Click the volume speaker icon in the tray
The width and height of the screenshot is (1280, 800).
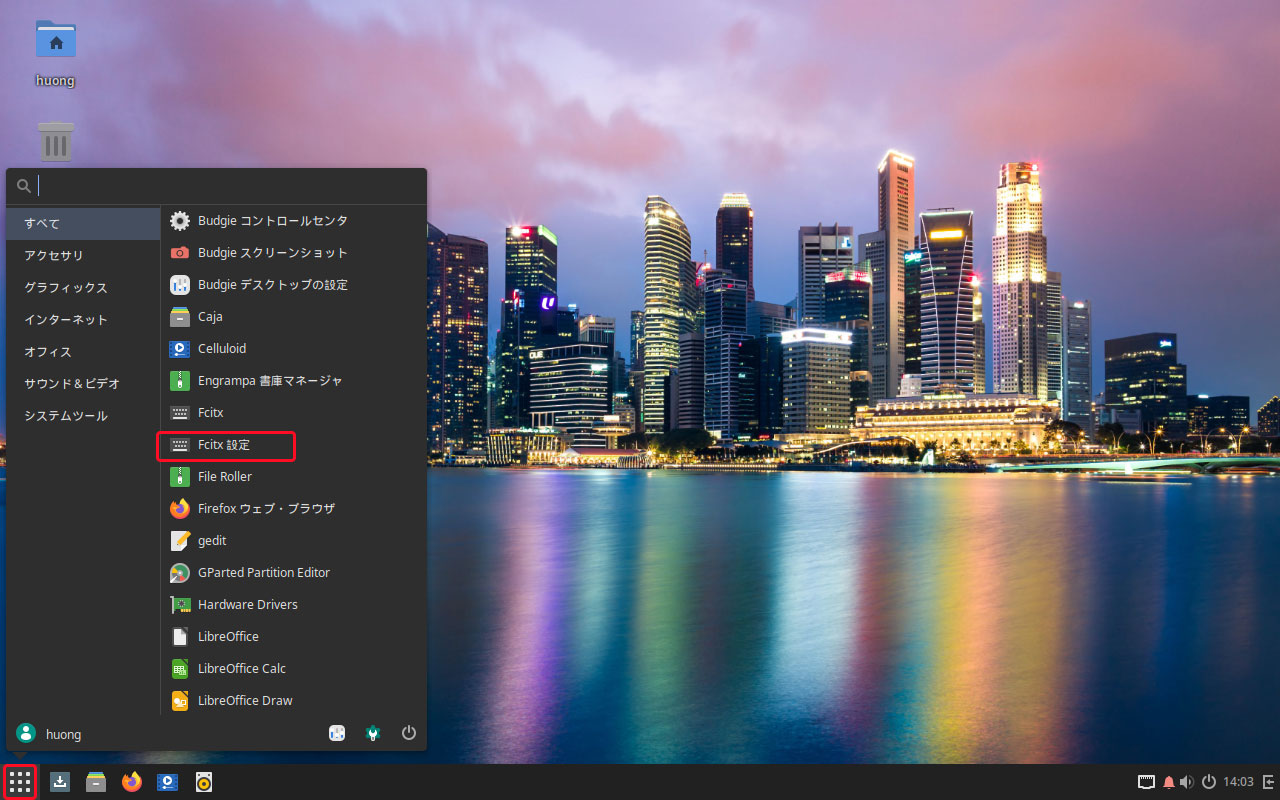point(1186,782)
